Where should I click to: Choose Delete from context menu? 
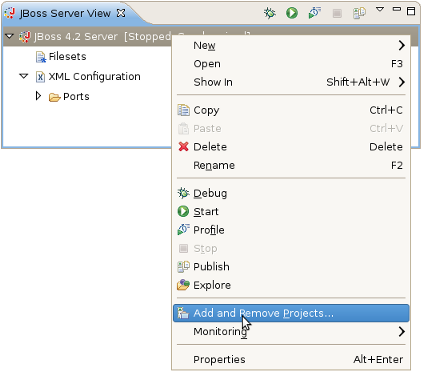click(x=291, y=147)
